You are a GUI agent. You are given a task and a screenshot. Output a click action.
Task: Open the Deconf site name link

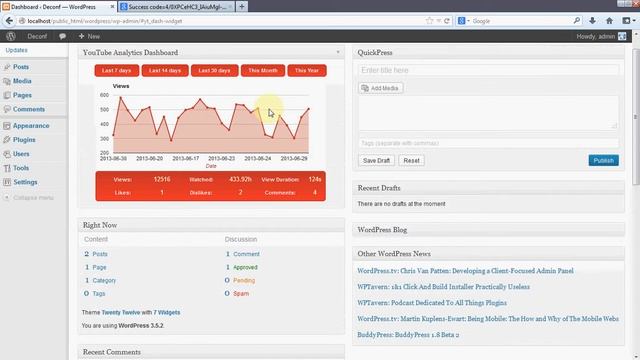[37, 36]
